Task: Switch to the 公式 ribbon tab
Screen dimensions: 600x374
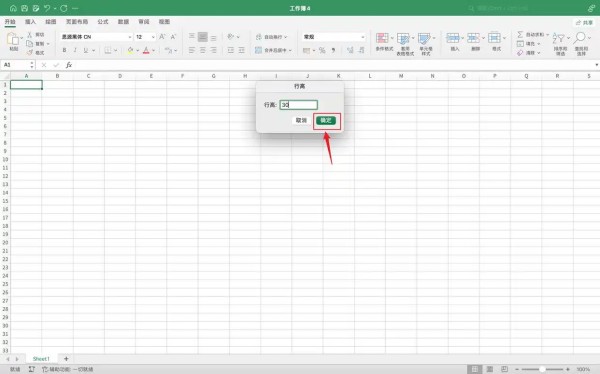Action: 103,22
